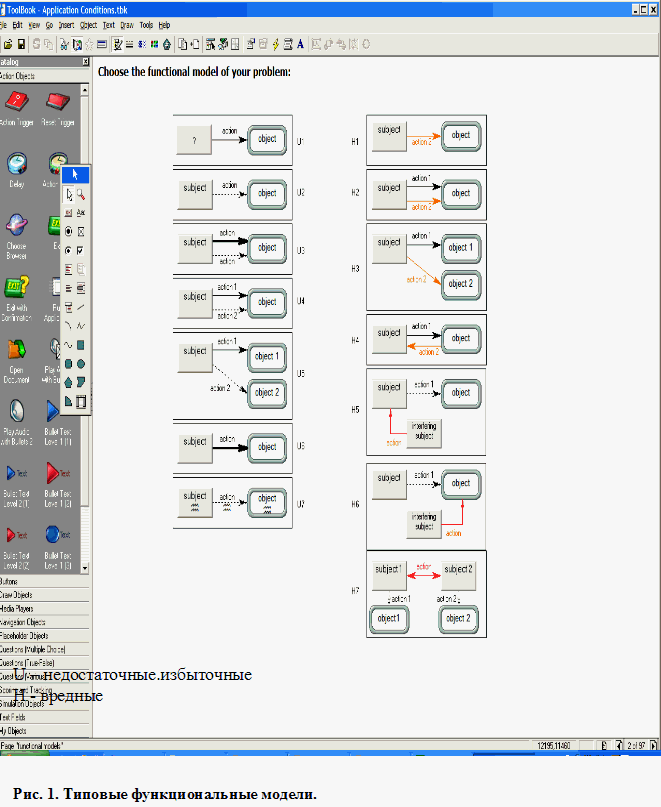661x807 pixels.
Task: Click 'Choose the functional model of your problem:' heading
Action: pyautogui.click(x=194, y=72)
